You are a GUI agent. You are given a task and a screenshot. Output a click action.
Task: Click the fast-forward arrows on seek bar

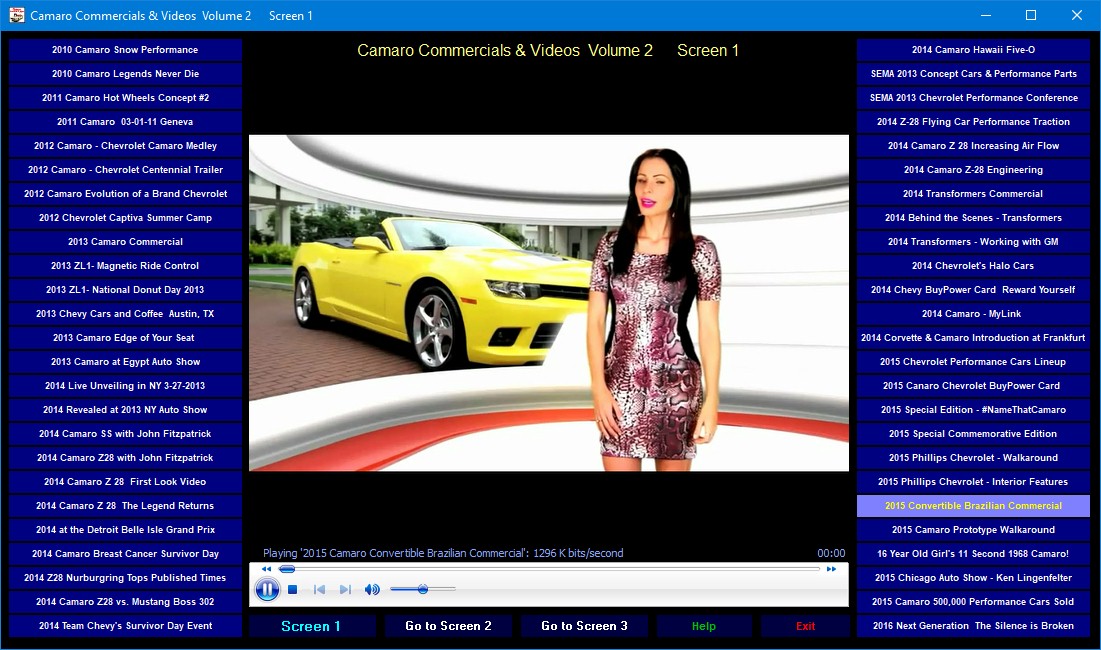pos(831,569)
